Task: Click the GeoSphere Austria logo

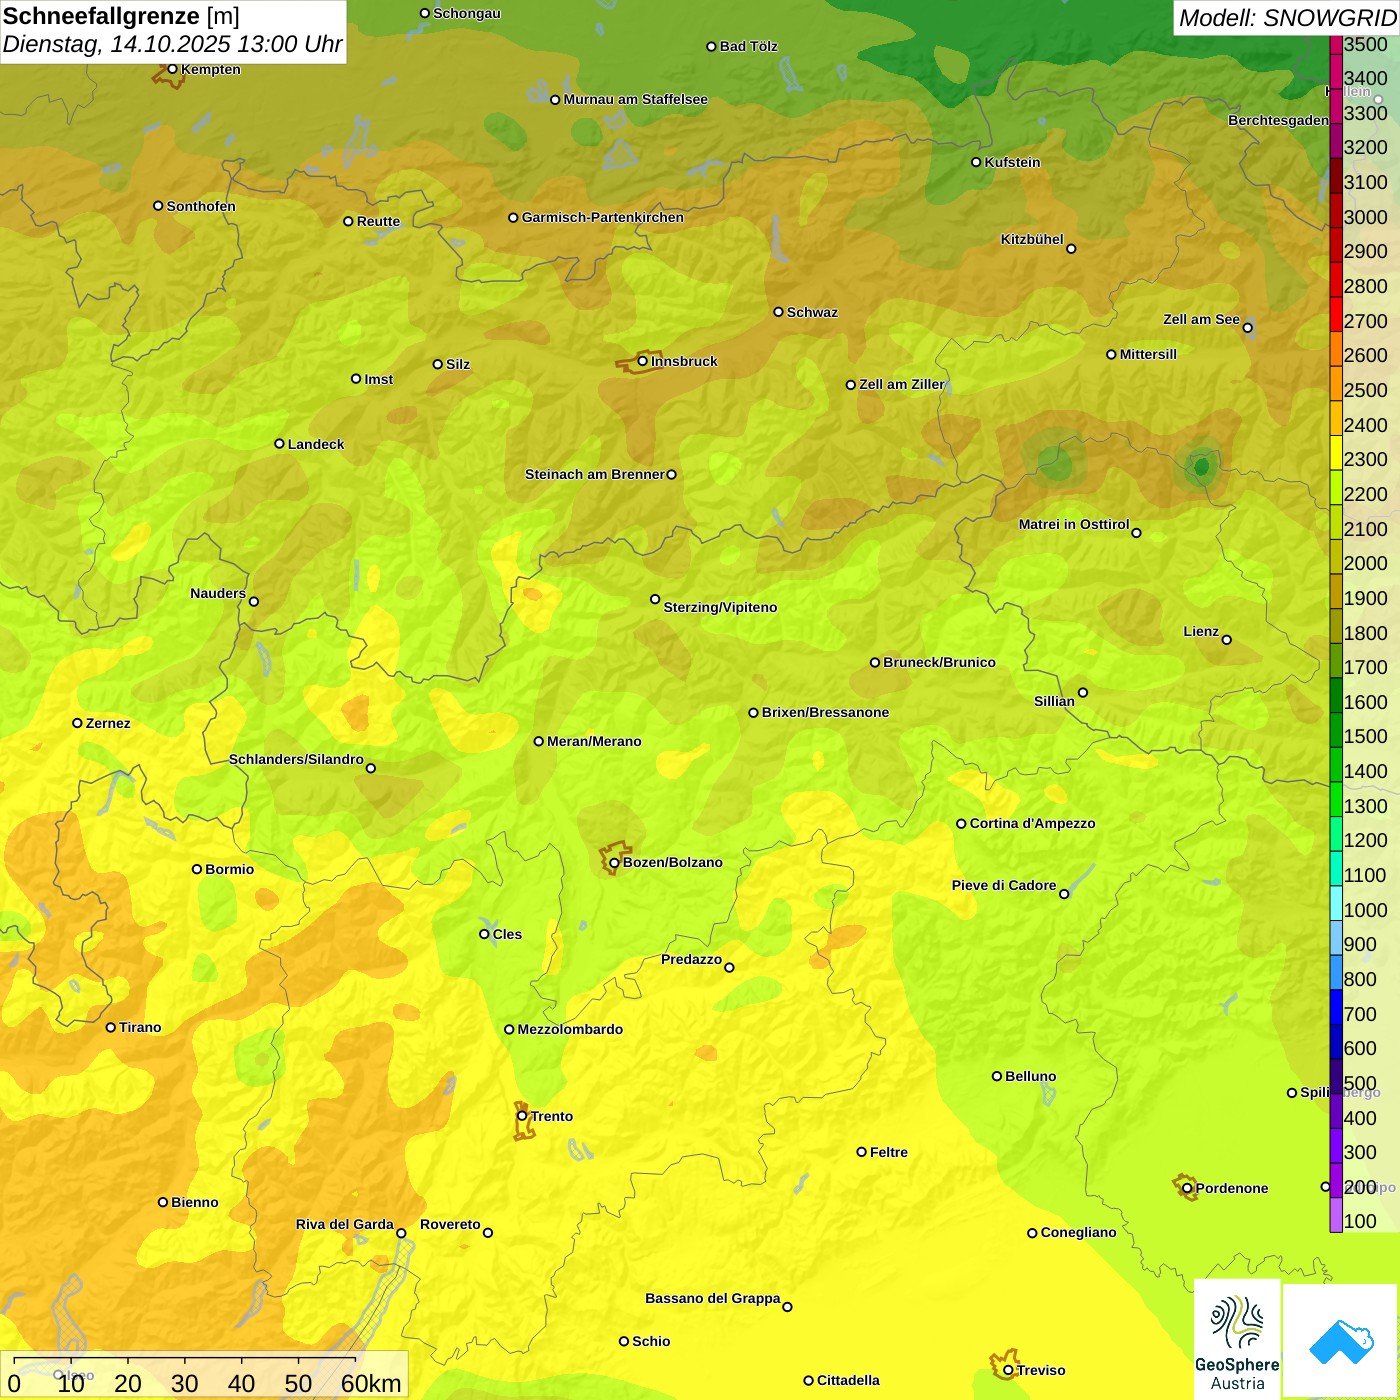Action: tap(1237, 1340)
